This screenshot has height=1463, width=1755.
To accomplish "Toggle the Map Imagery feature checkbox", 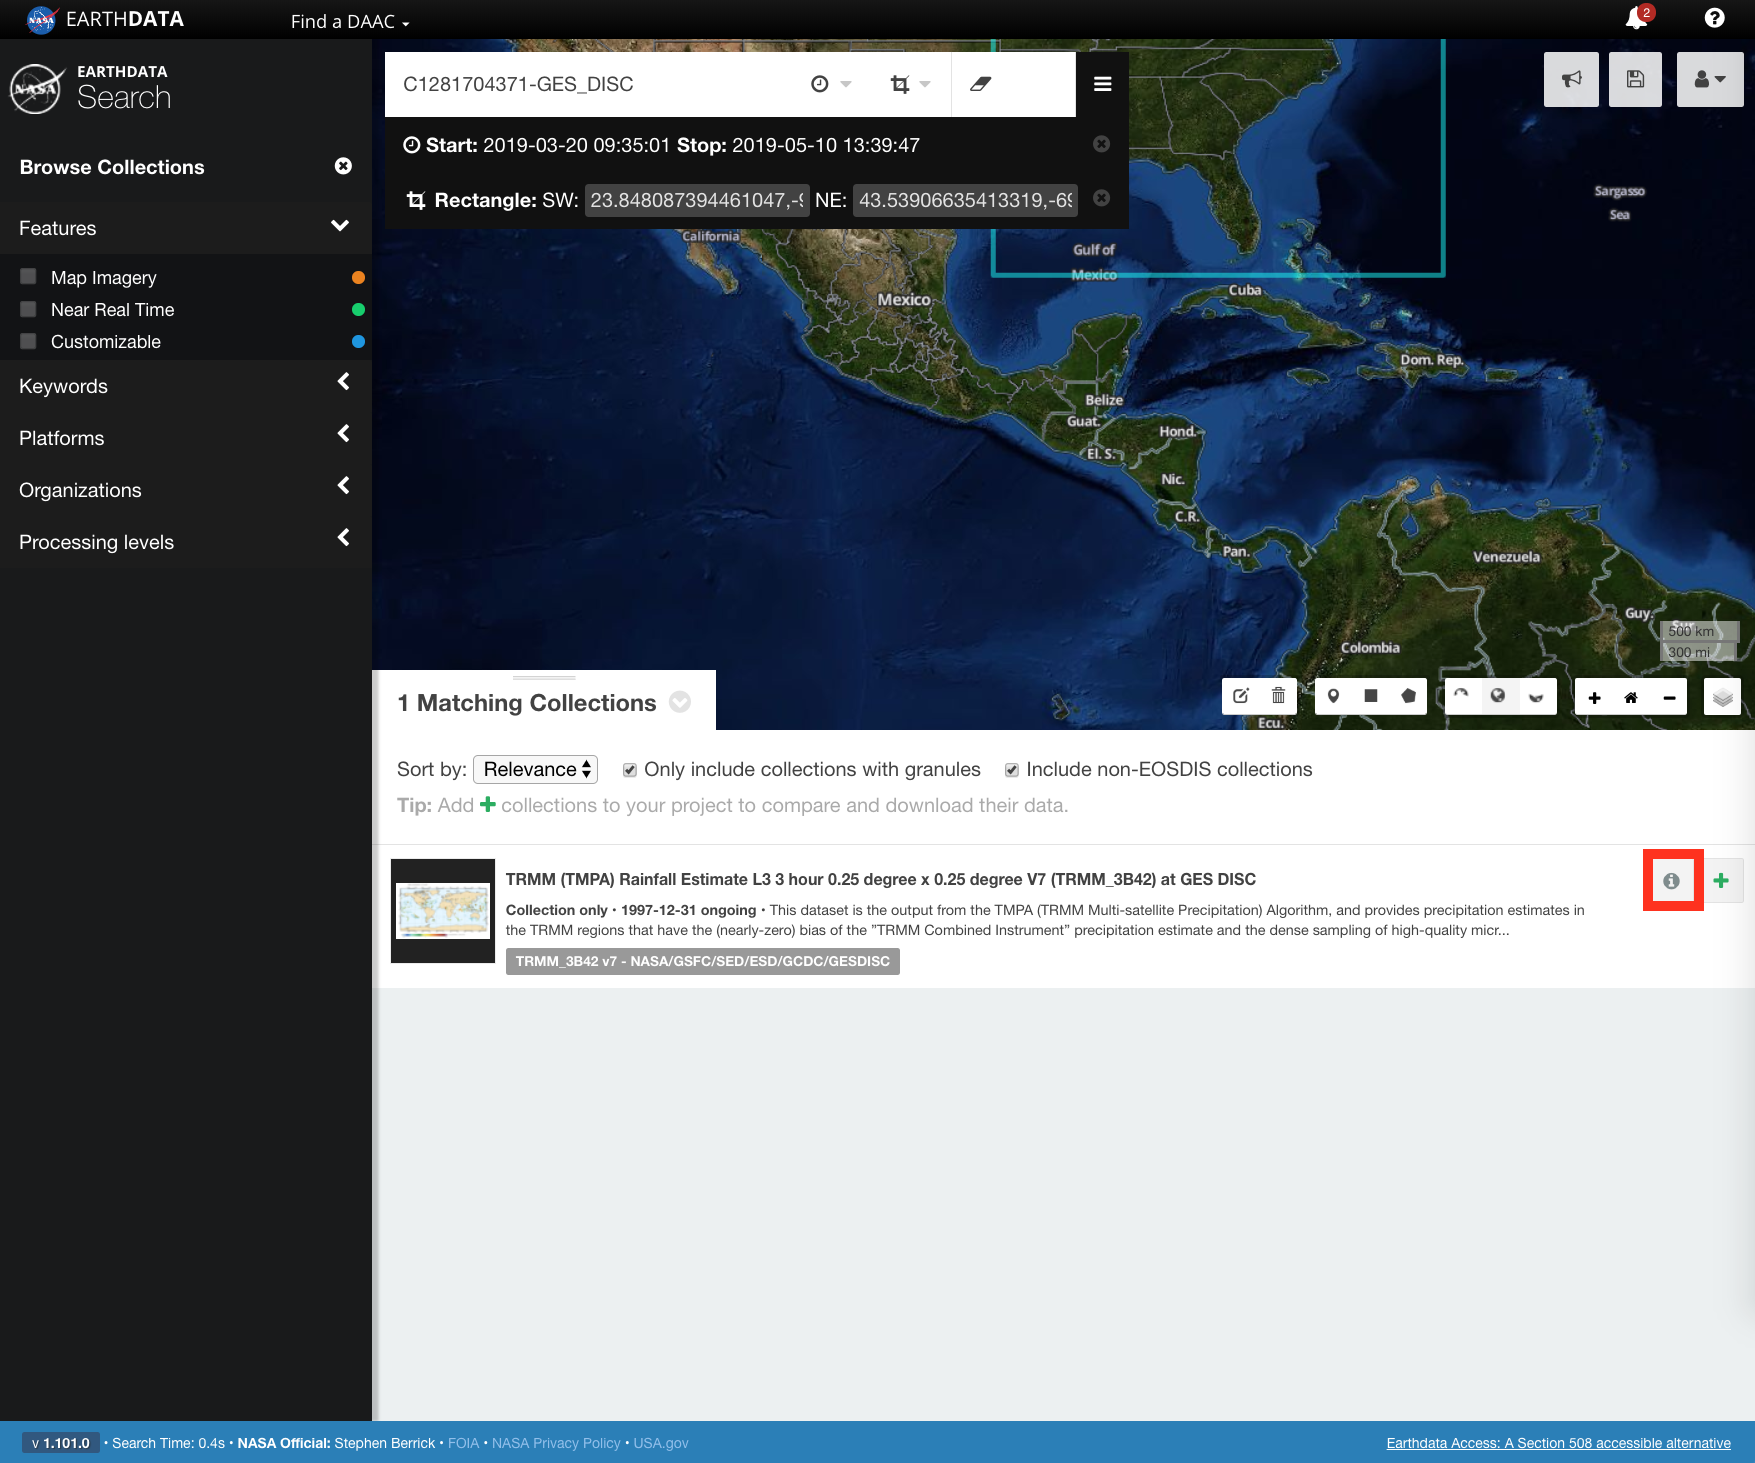I will pyautogui.click(x=28, y=276).
